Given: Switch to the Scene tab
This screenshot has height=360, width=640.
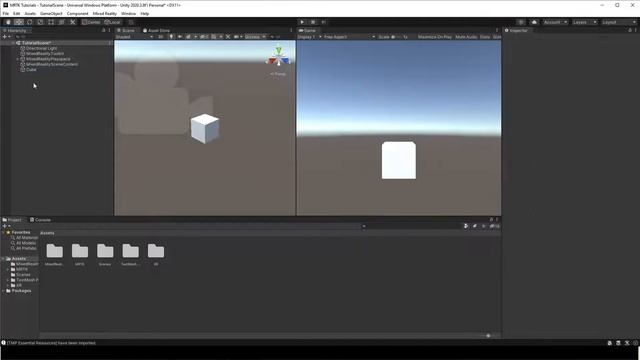Looking at the screenshot, I should click(x=126, y=31).
